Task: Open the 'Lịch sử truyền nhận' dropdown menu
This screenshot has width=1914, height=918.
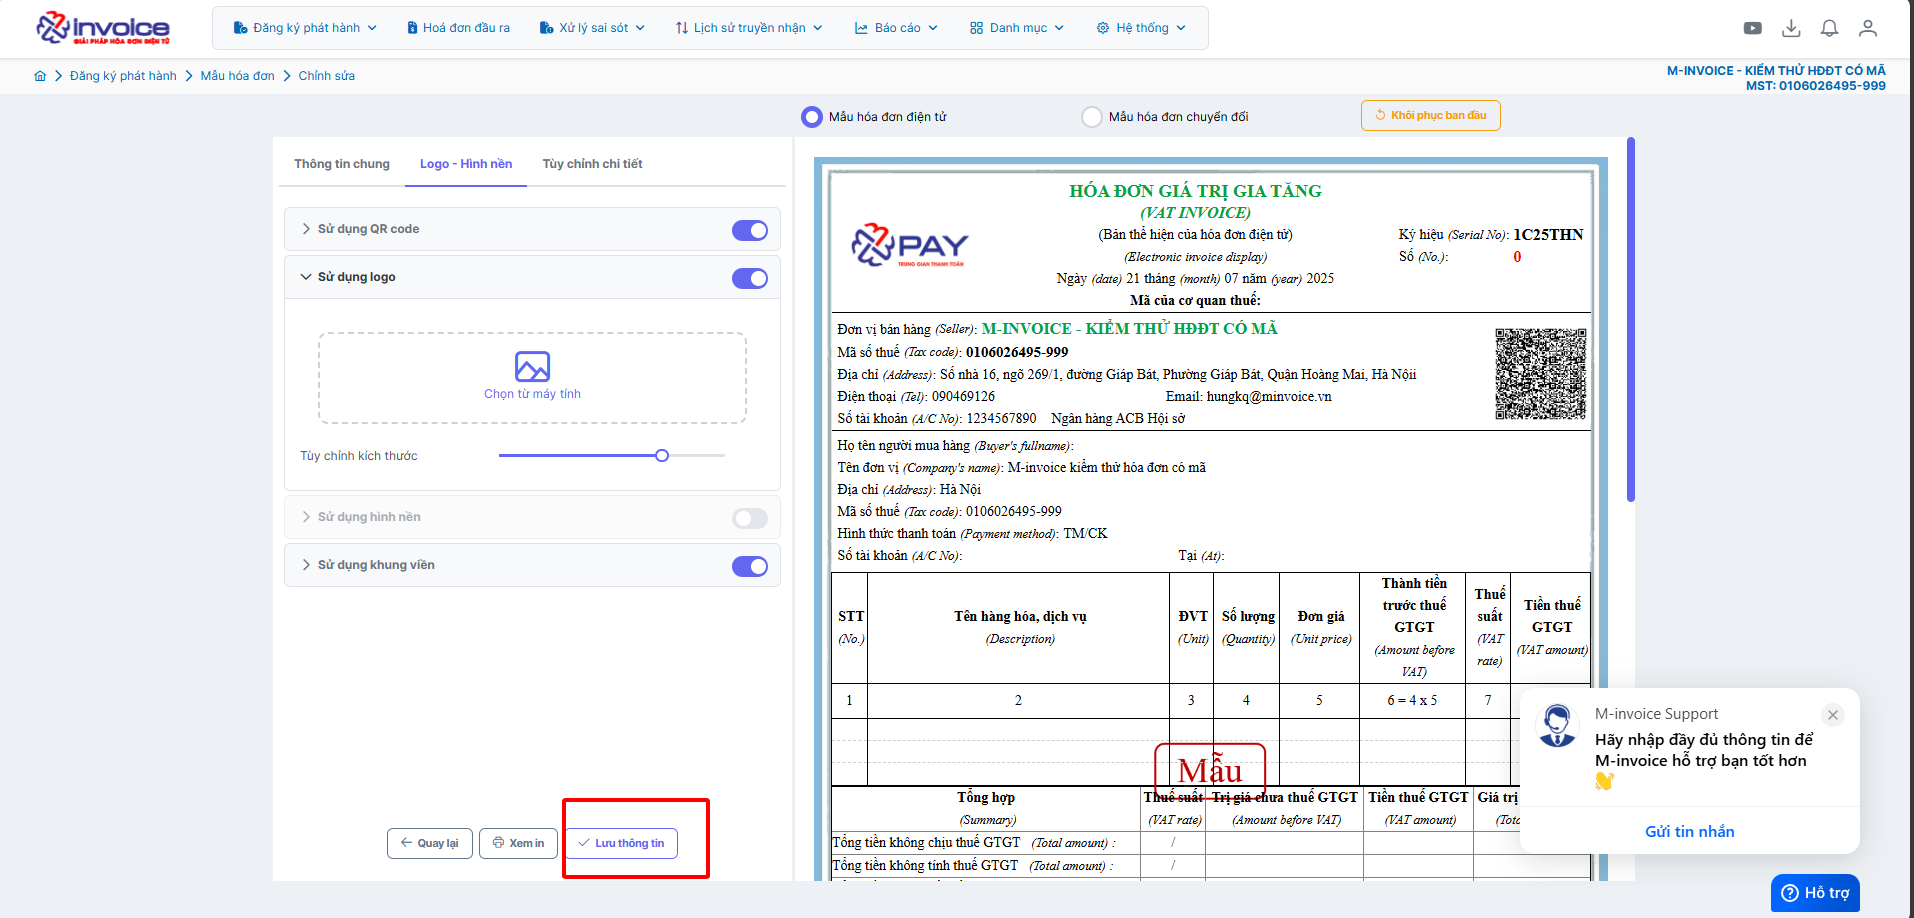Action: [749, 28]
